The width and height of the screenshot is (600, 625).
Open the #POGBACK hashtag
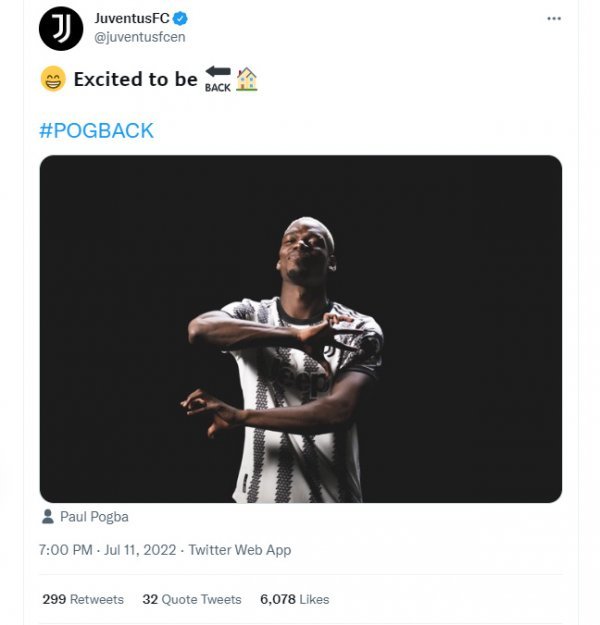tap(96, 131)
